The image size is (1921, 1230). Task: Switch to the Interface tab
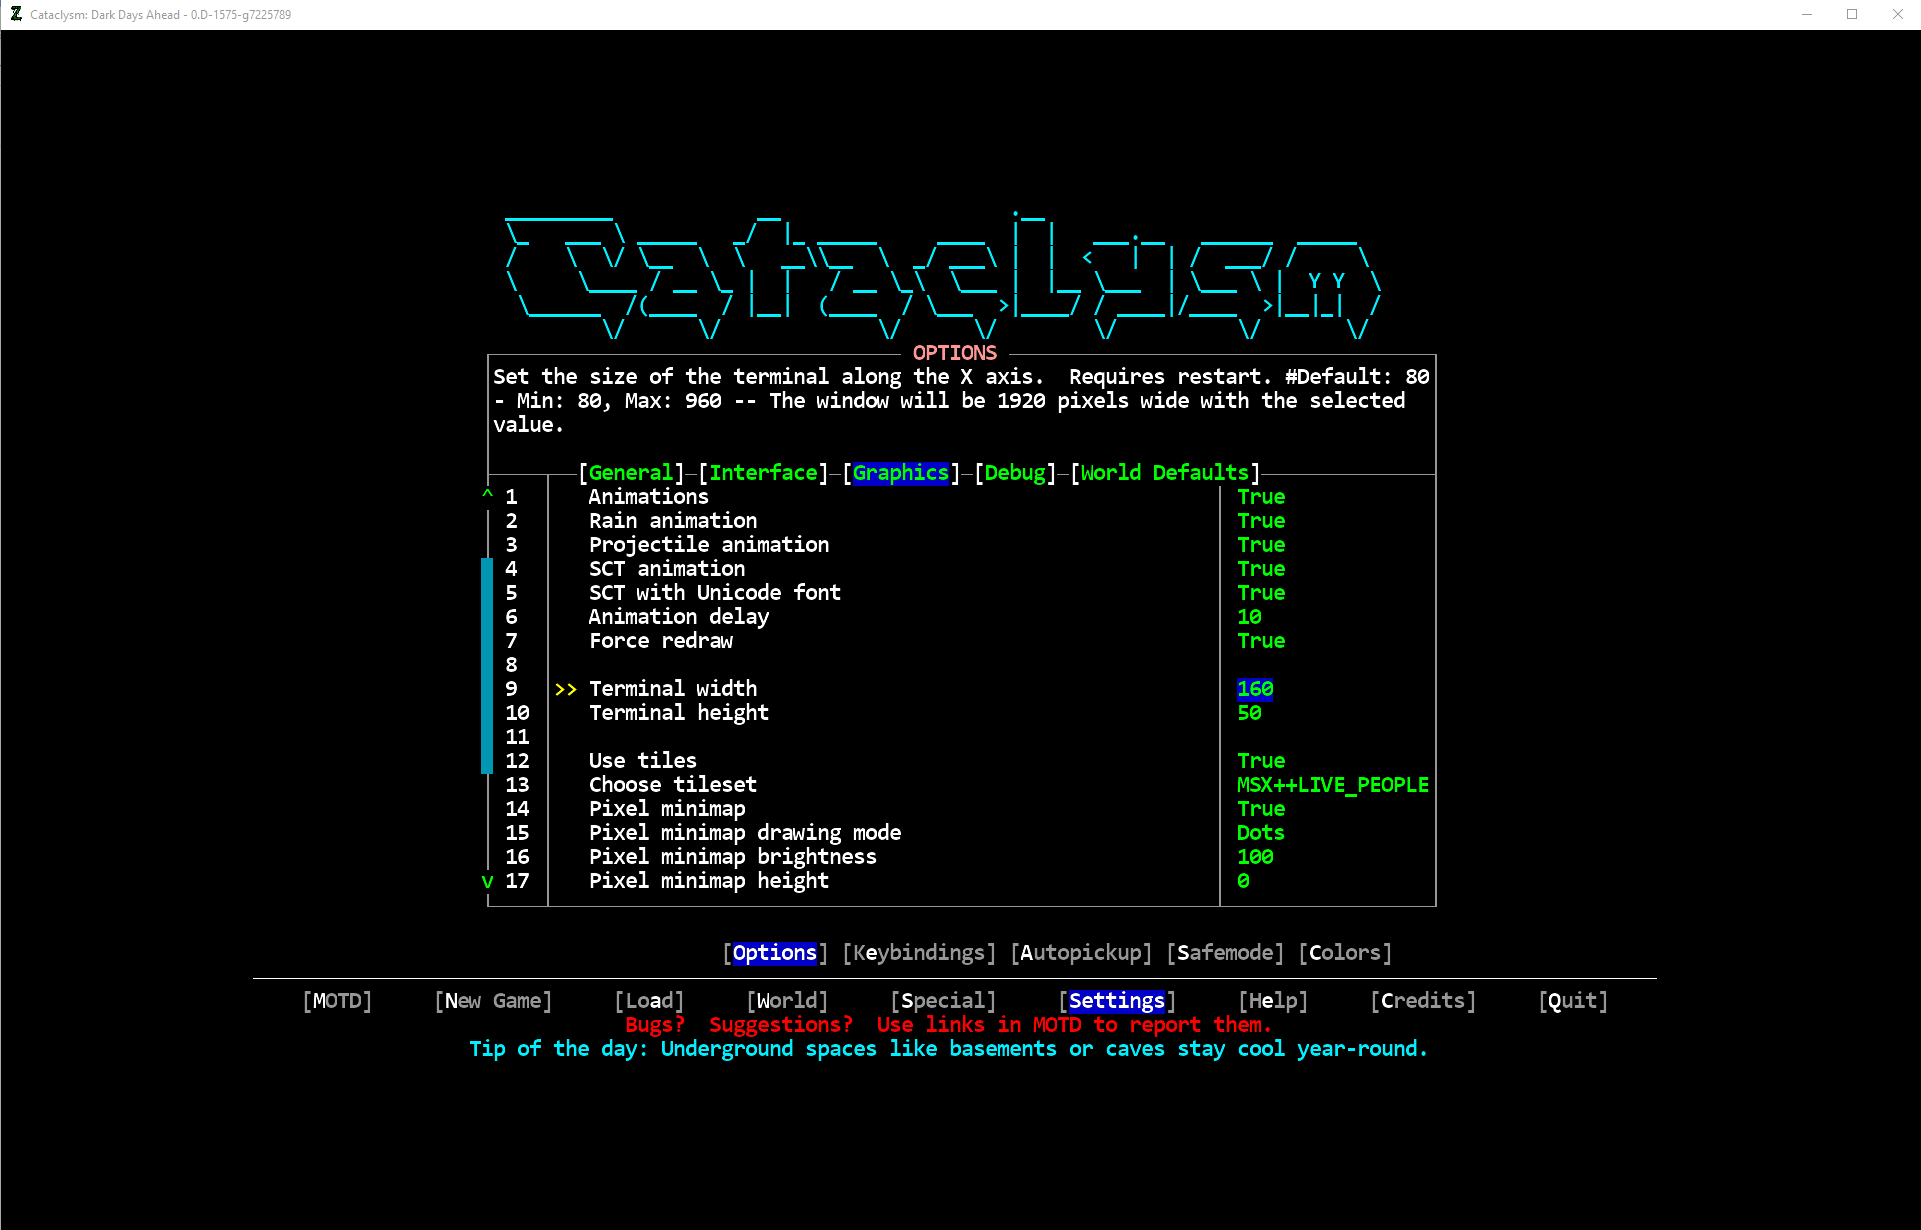pyautogui.click(x=763, y=473)
